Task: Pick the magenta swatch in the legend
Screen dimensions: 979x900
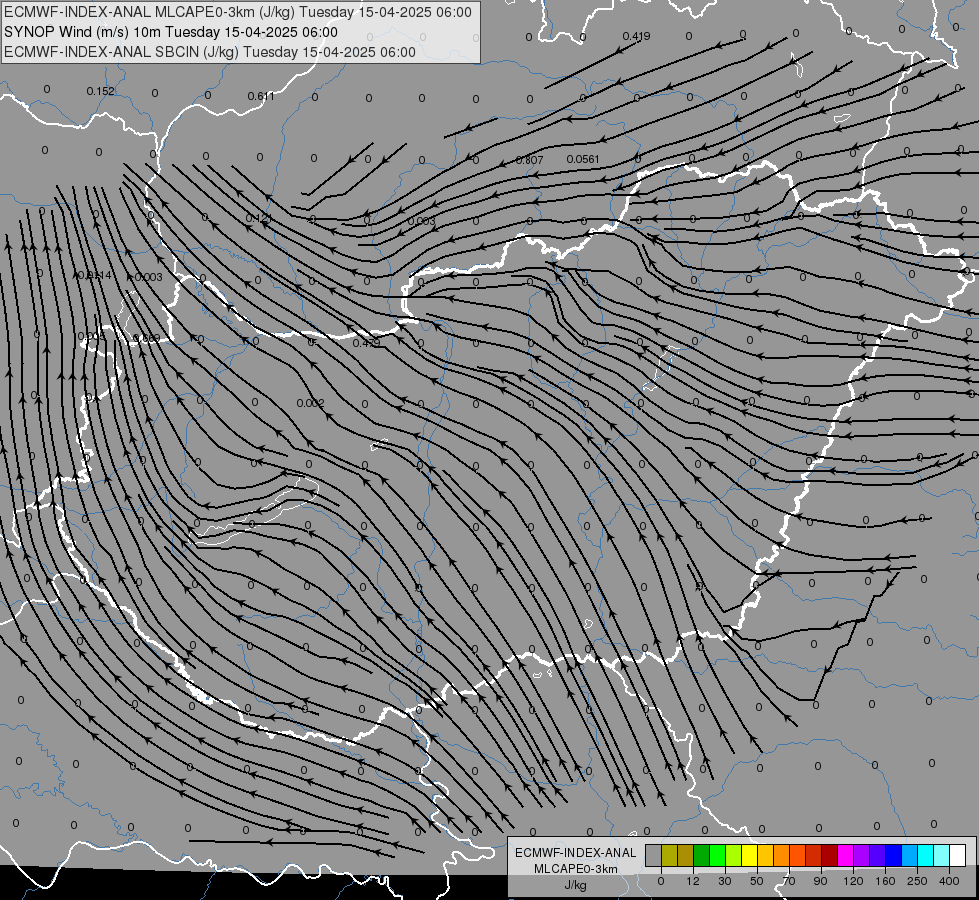Action: 846,855
